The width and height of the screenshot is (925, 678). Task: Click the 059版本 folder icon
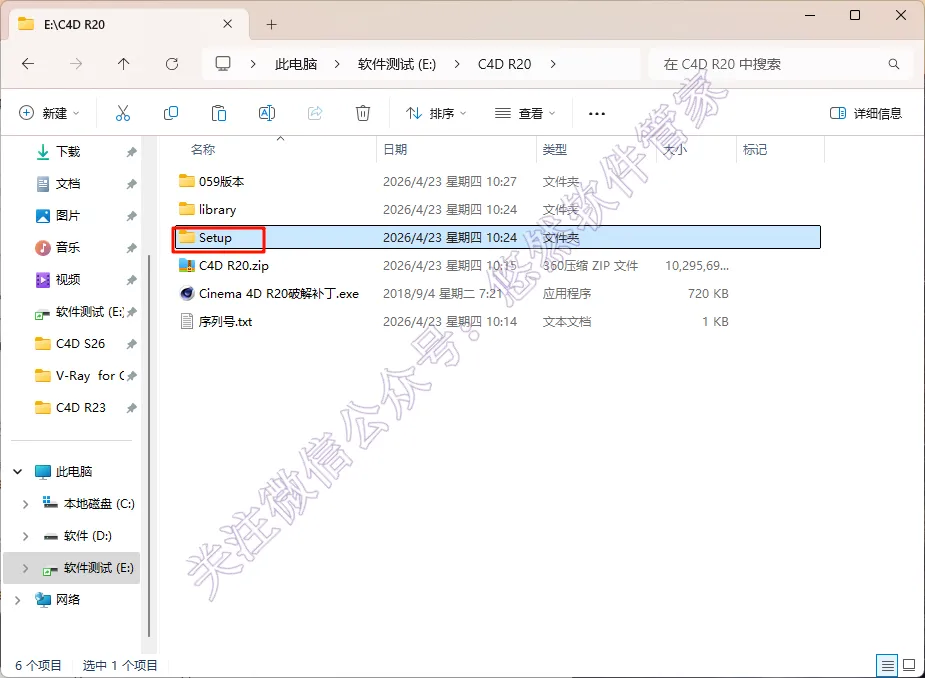(186, 181)
